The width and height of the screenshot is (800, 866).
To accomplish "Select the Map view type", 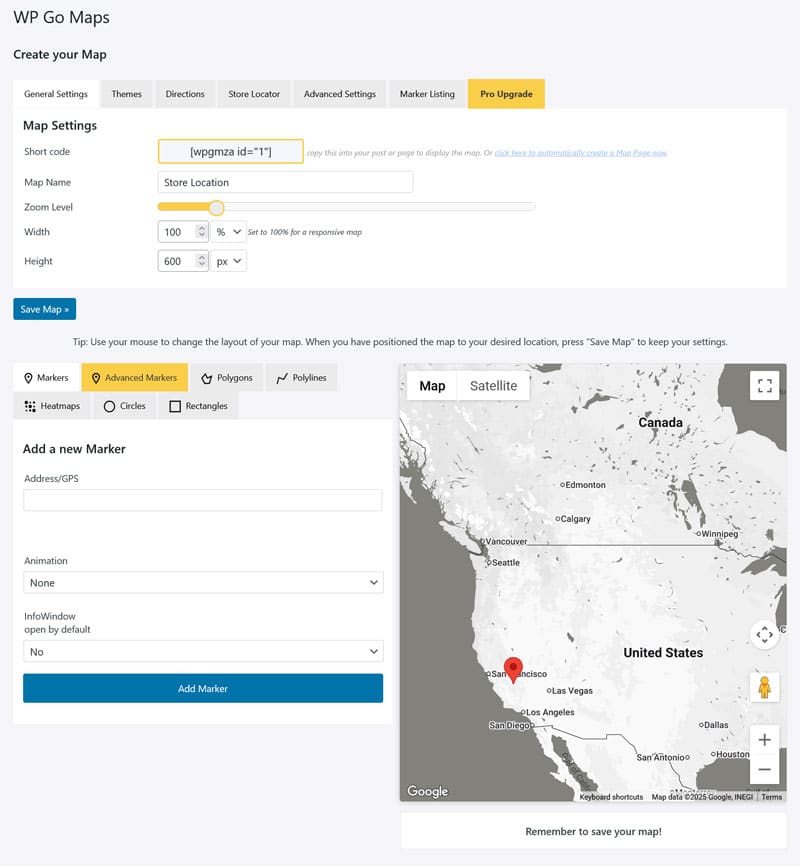I will click(432, 386).
